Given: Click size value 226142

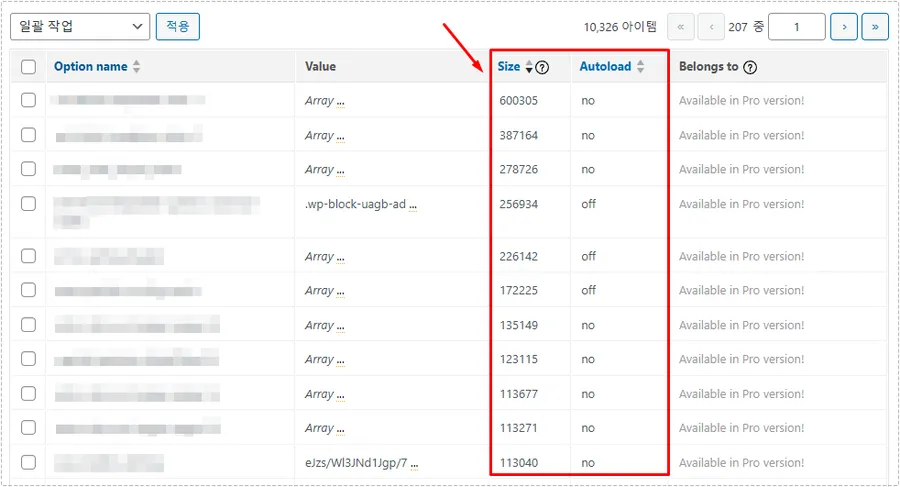Looking at the screenshot, I should (x=518, y=256).
